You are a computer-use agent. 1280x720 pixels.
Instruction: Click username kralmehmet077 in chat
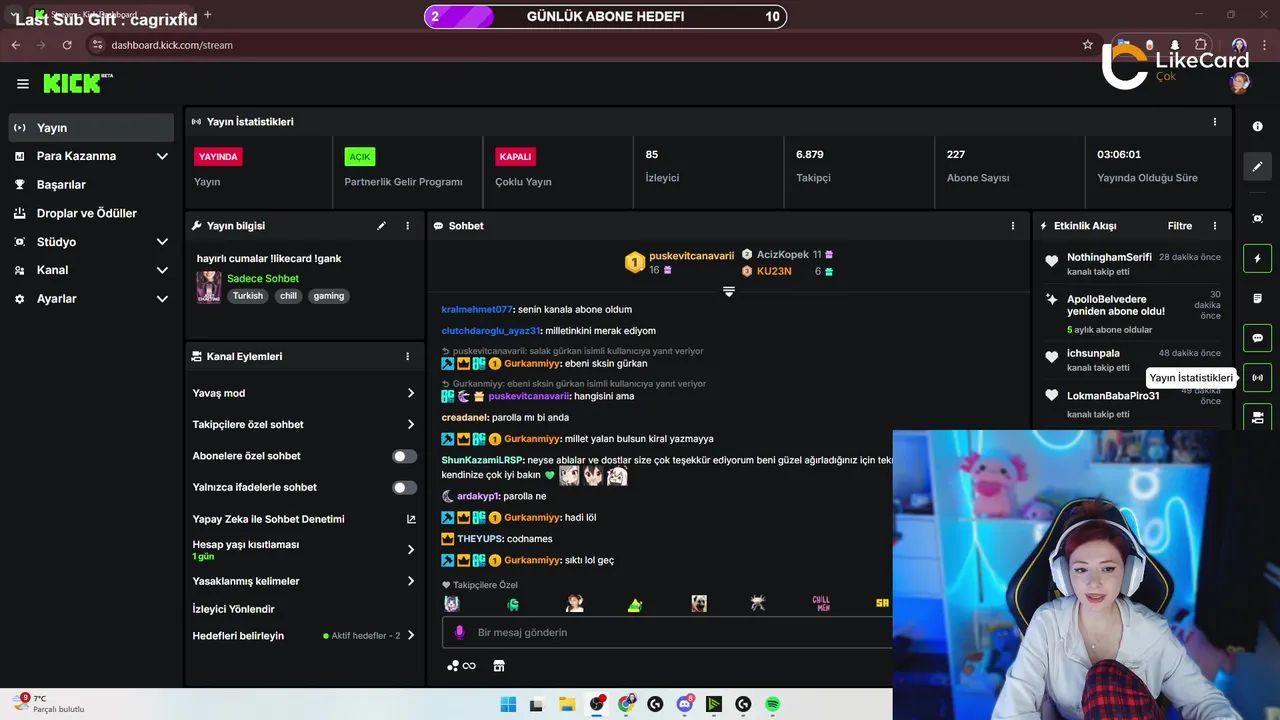477,310
